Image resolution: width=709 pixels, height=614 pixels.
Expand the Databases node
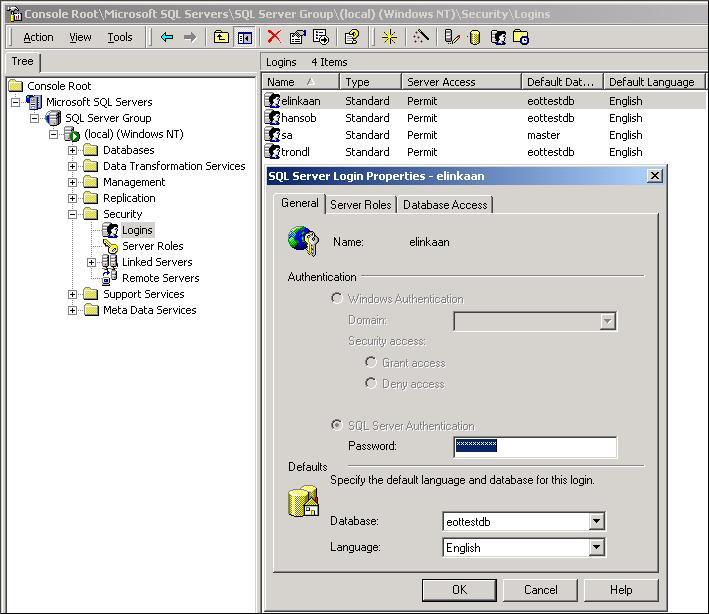click(x=72, y=150)
